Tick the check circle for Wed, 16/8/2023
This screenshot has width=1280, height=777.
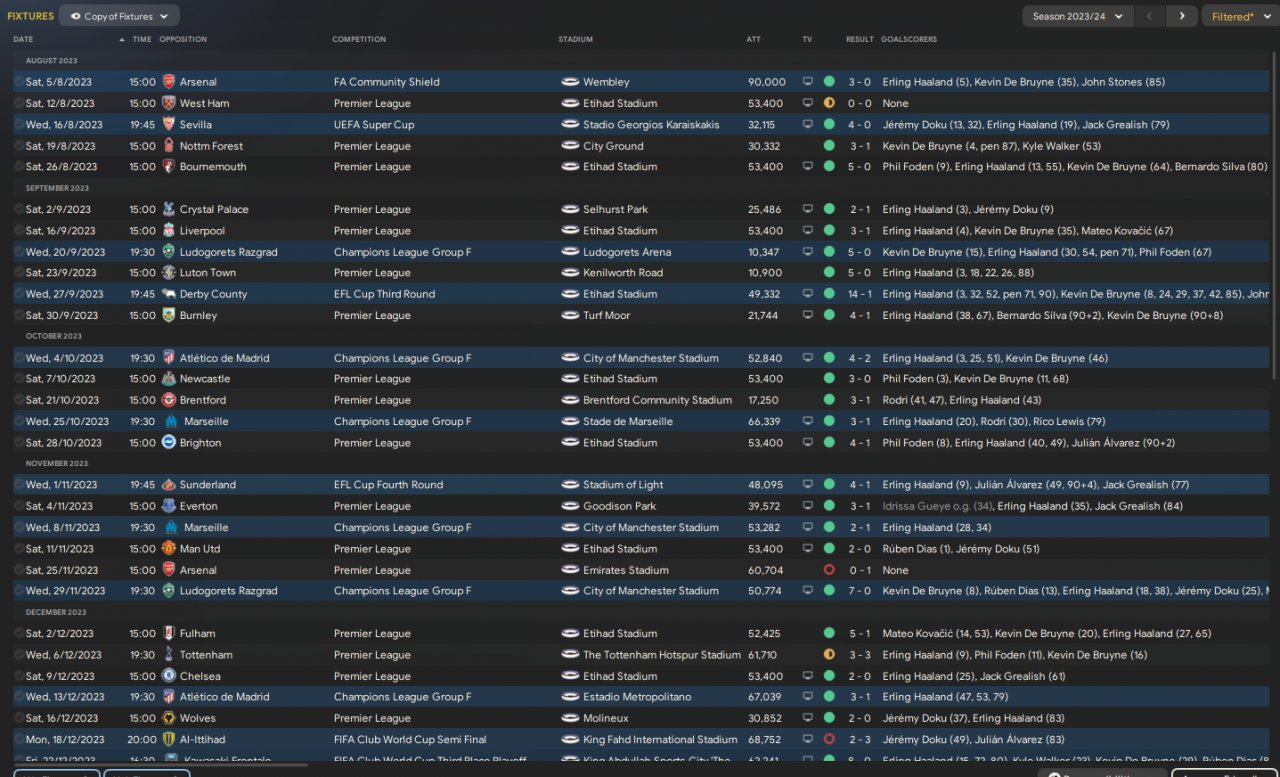coord(19,125)
